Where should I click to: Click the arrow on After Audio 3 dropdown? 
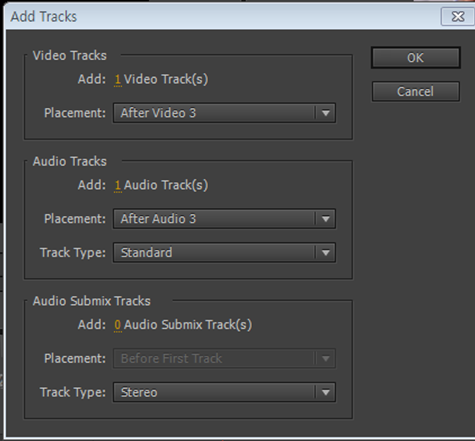pos(326,219)
